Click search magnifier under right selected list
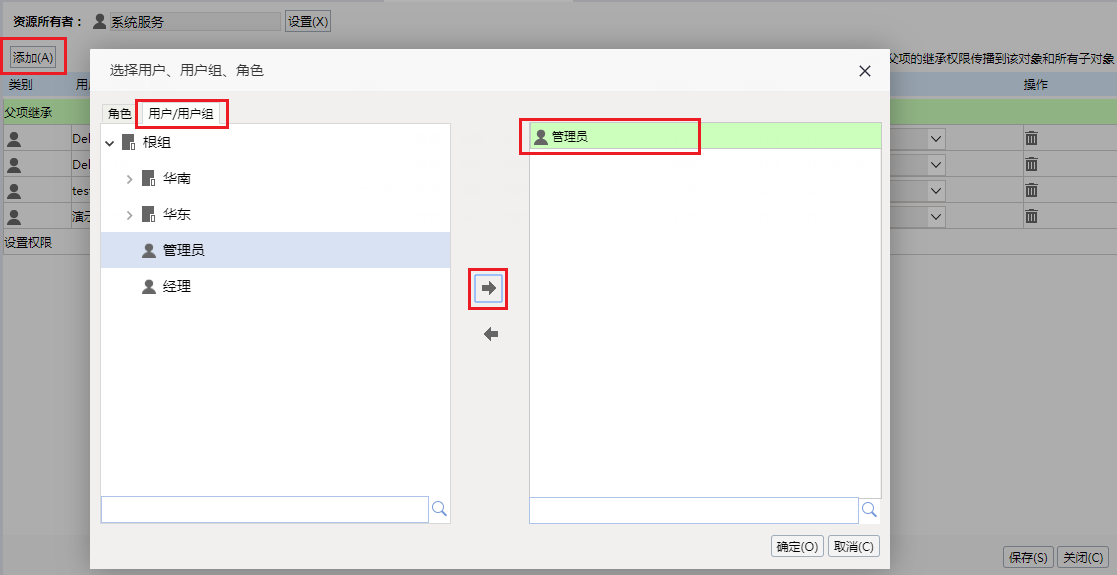 [869, 509]
